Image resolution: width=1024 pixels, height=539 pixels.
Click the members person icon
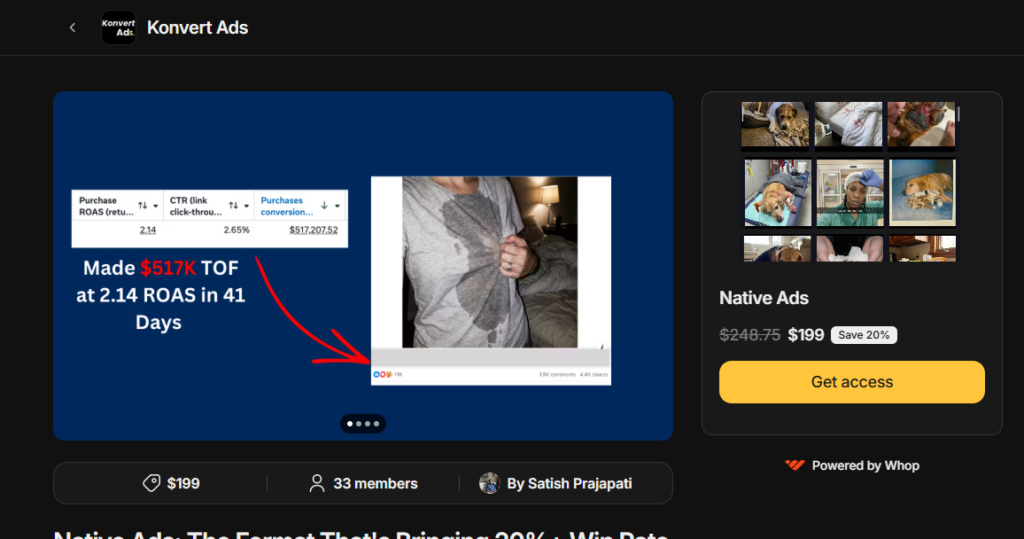317,483
